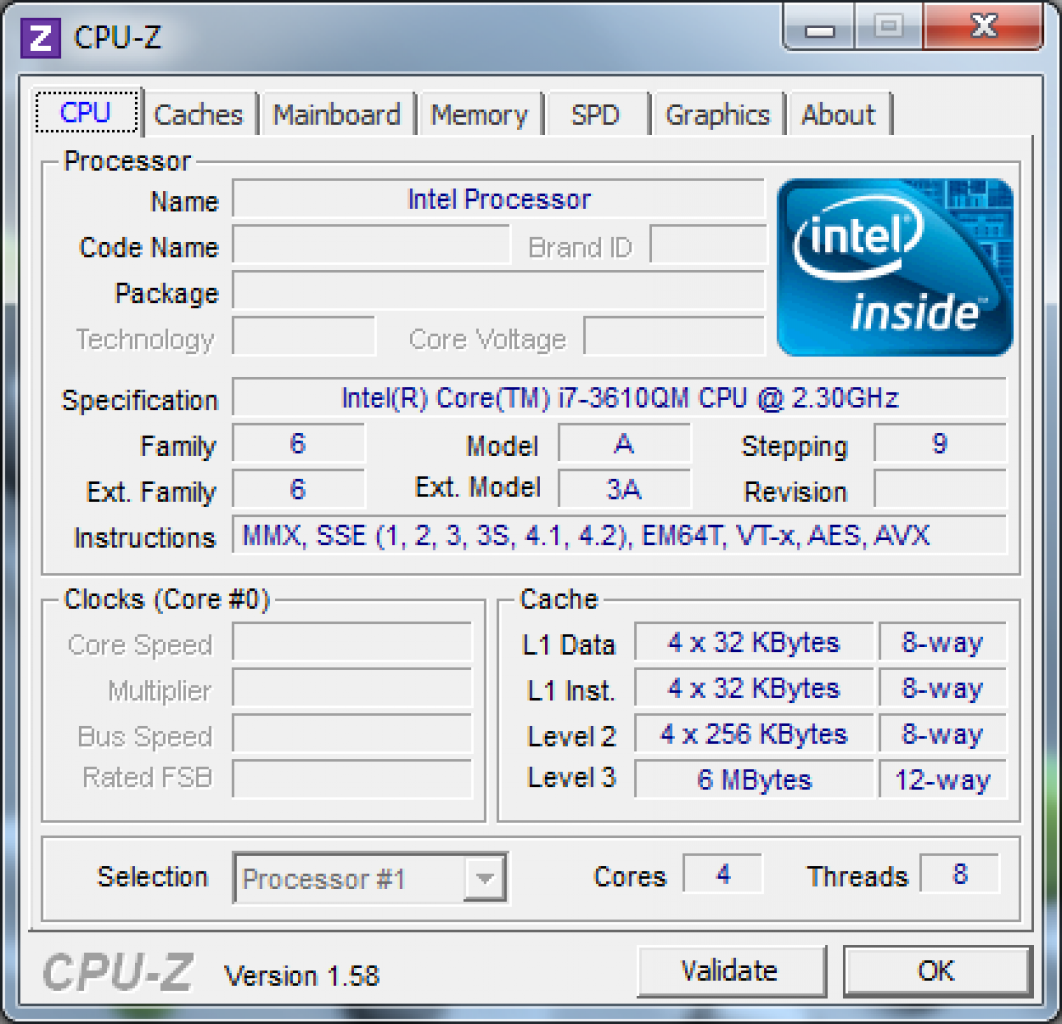Click the empty Package field
This screenshot has height=1024, width=1062.
coord(498,290)
